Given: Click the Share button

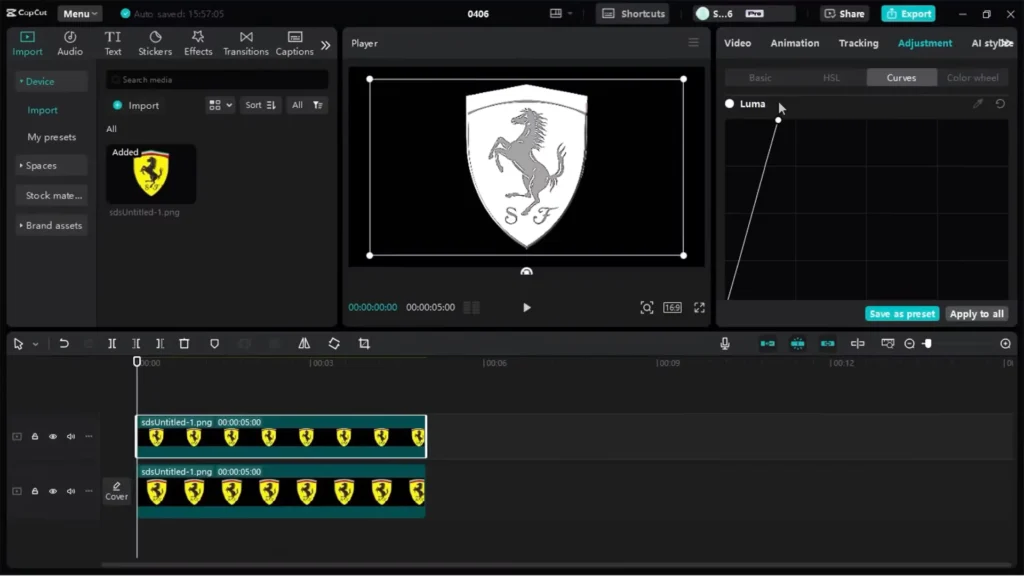Looking at the screenshot, I should (844, 14).
